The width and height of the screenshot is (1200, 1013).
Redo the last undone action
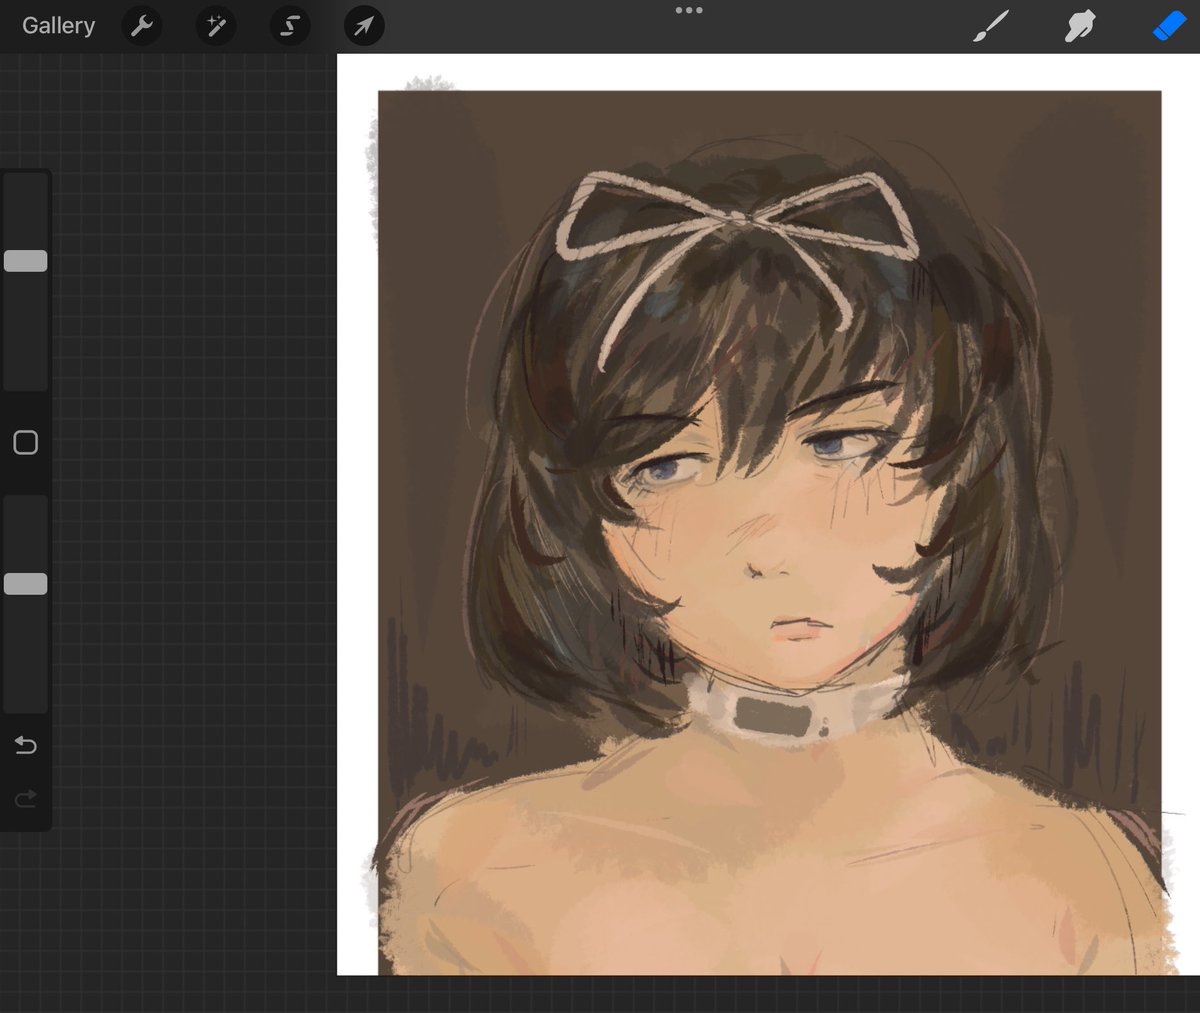26,798
